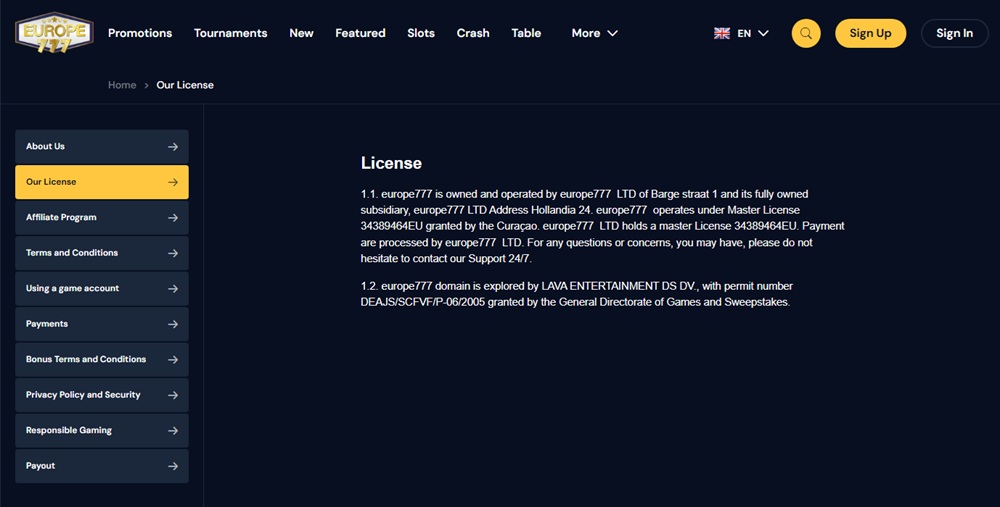The height and width of the screenshot is (507, 1000).
Task: Open Terms and Conditions sidebar link
Action: [x=102, y=253]
